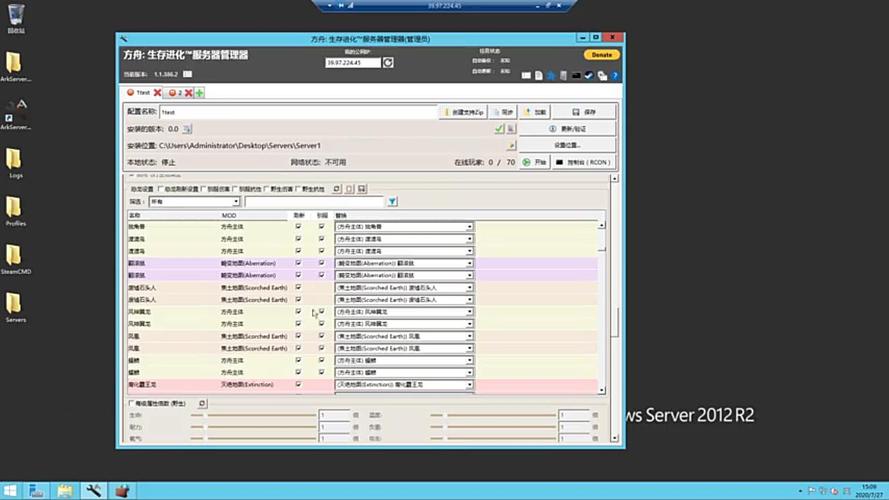Viewport: 889px width, 500px height.
Task: Click the save disk icon in the dino settings toolbar
Action: click(x=362, y=189)
